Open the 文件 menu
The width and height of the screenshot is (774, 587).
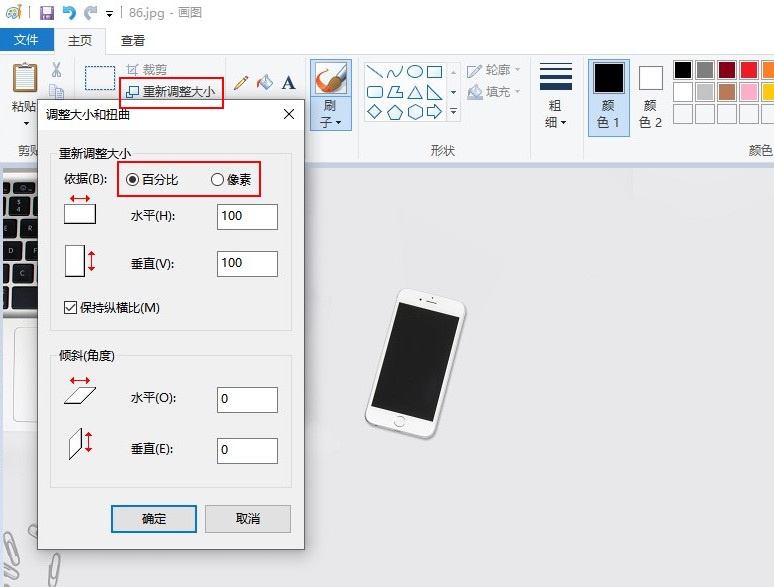pos(26,39)
